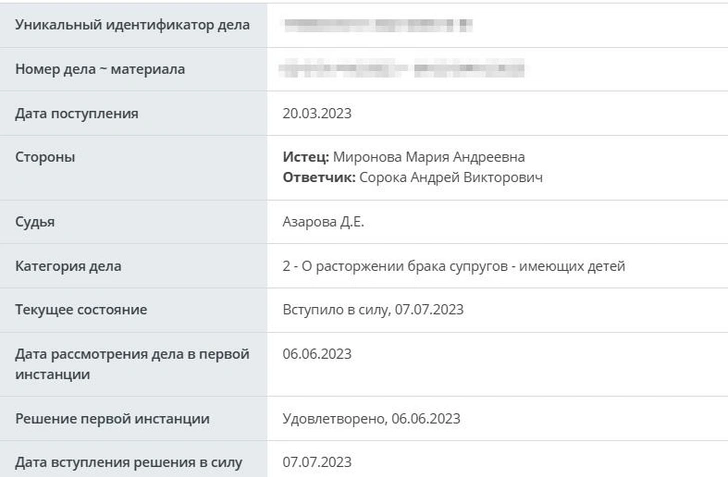Select the receipt date 20.03.2023
The width and height of the screenshot is (728, 477).
click(317, 113)
